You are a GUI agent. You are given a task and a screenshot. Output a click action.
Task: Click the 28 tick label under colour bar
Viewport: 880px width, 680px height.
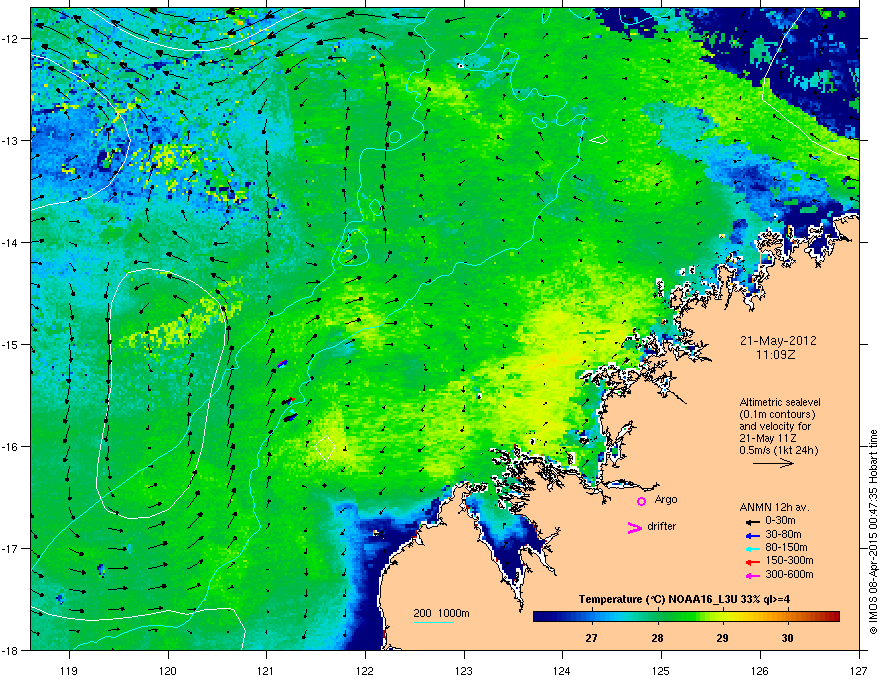click(x=657, y=638)
